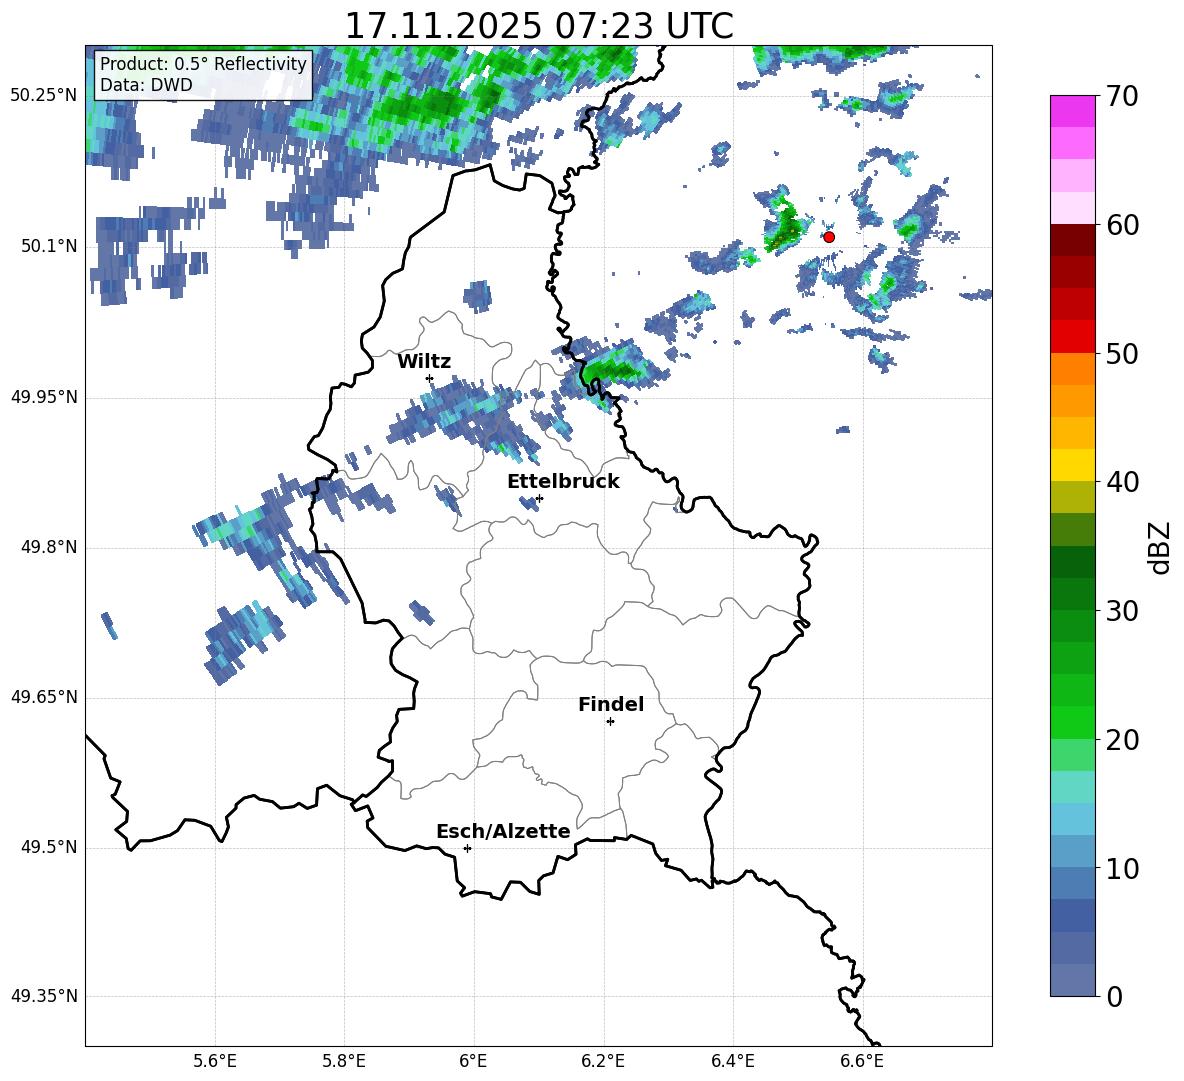The image size is (1184, 1081).
Task: Click the Wiltz station cross marker
Action: click(x=430, y=378)
